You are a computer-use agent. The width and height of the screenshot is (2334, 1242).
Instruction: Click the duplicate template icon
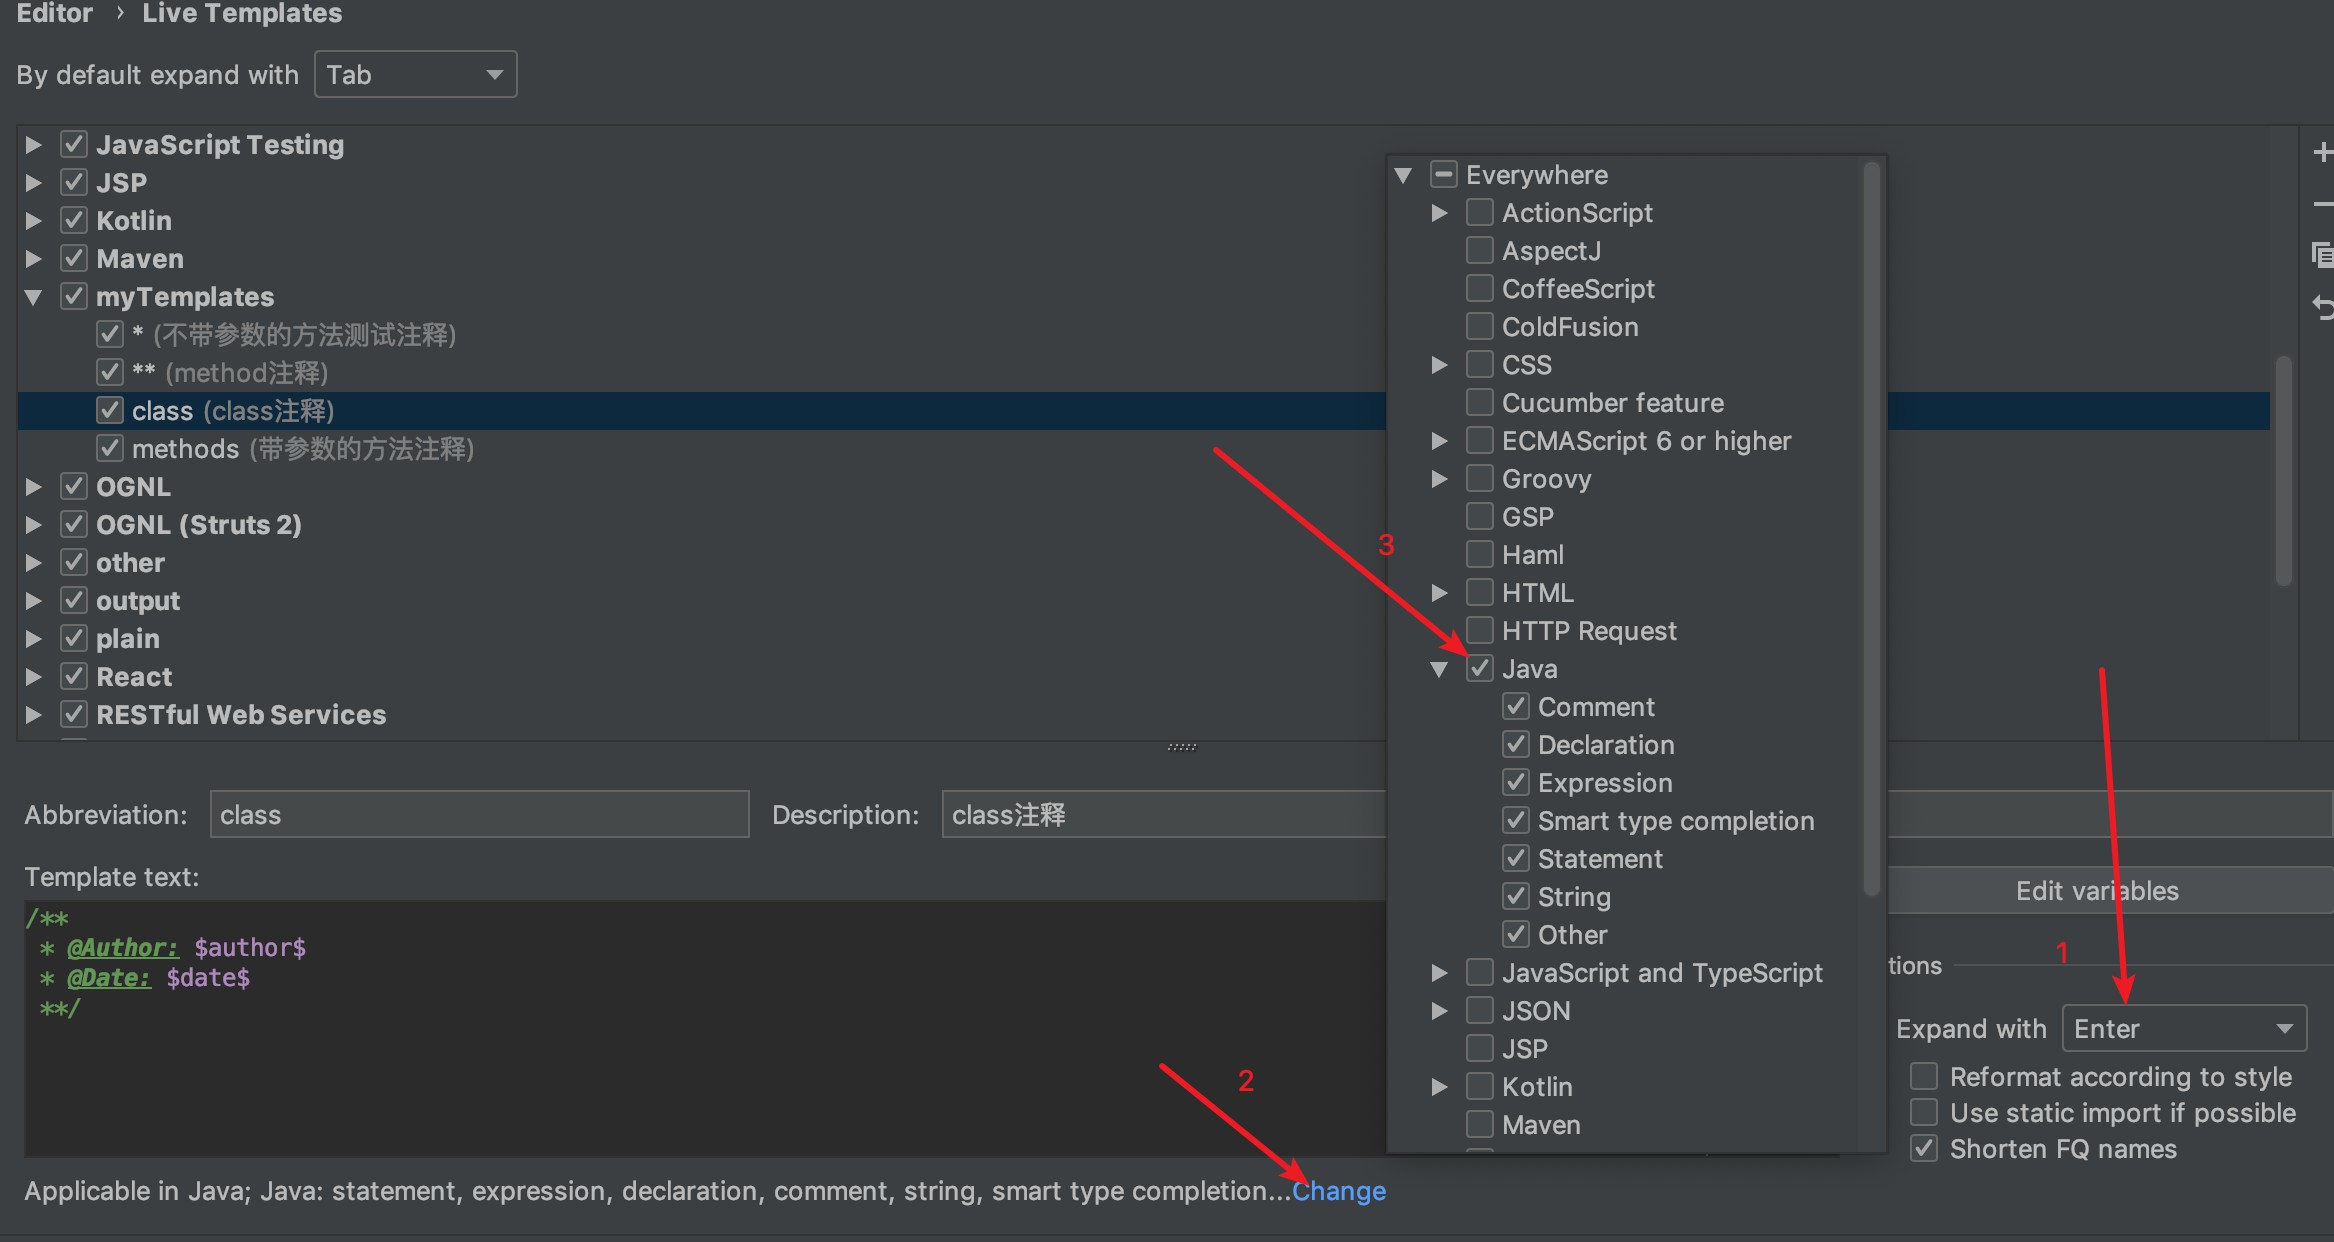(2322, 255)
